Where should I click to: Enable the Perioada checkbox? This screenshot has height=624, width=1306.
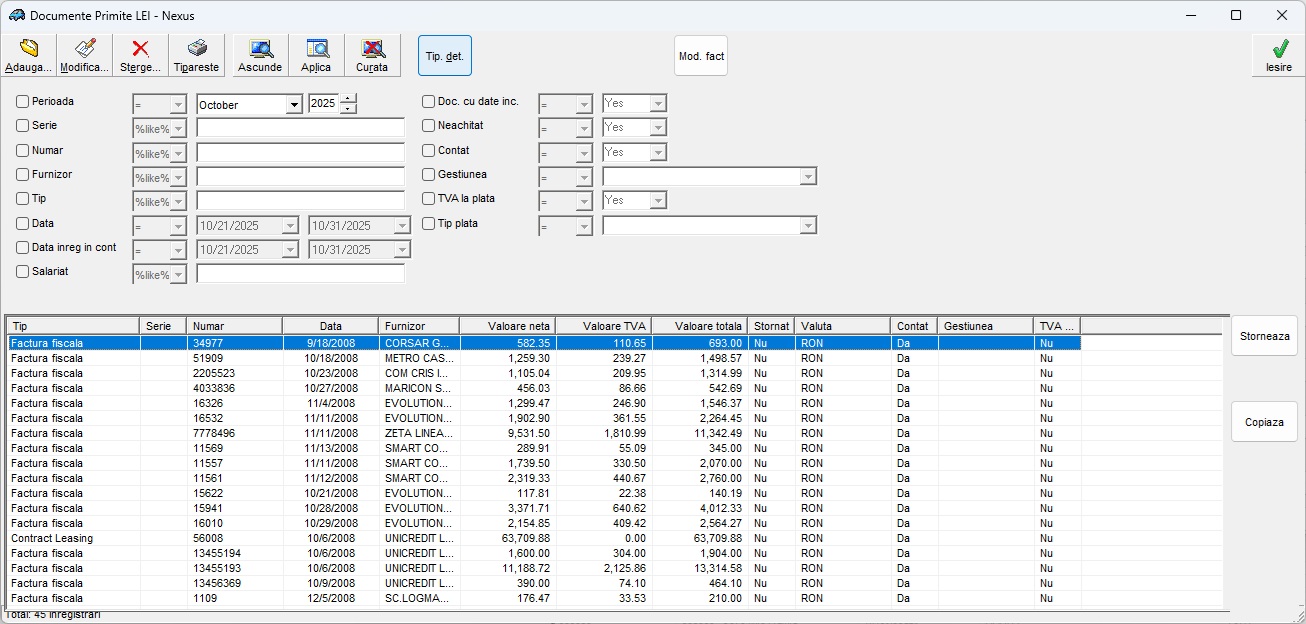[23, 102]
